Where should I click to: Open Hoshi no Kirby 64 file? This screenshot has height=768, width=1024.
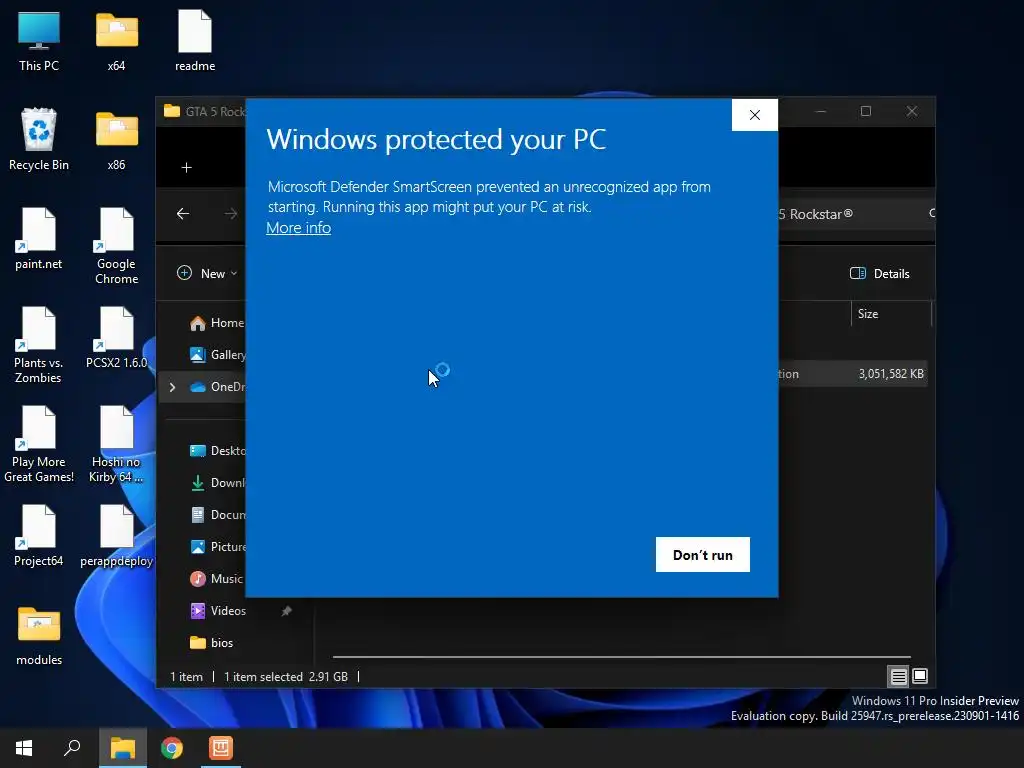116,444
